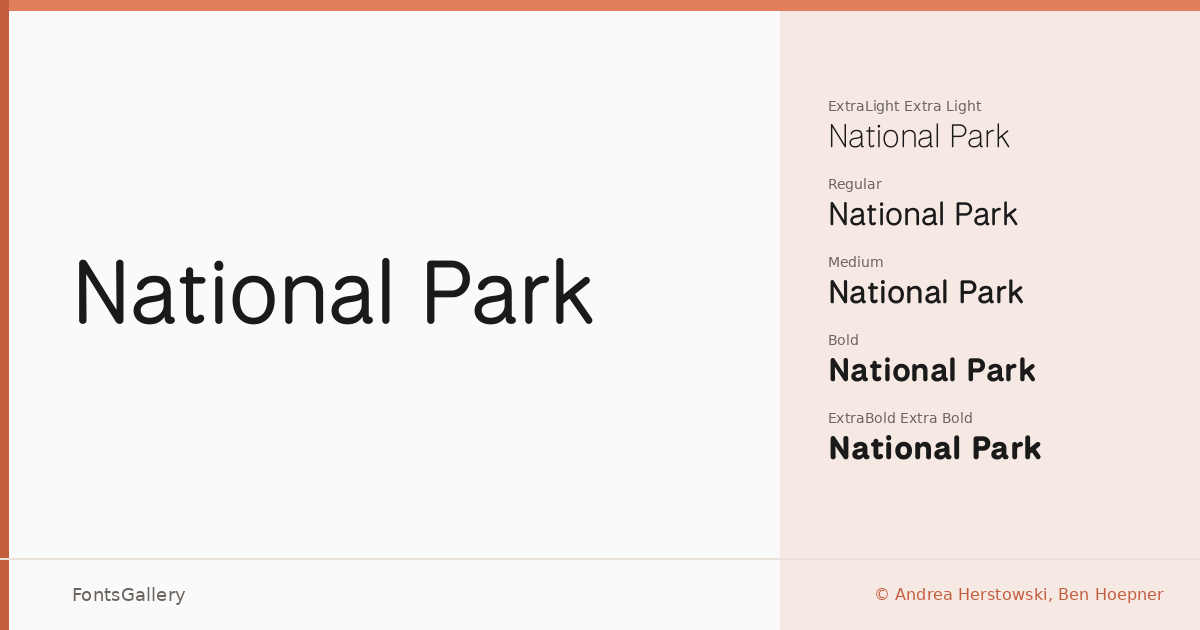The height and width of the screenshot is (630, 1200).
Task: Select the 'ExtraLight Extra Light' weight label
Action: click(x=904, y=106)
